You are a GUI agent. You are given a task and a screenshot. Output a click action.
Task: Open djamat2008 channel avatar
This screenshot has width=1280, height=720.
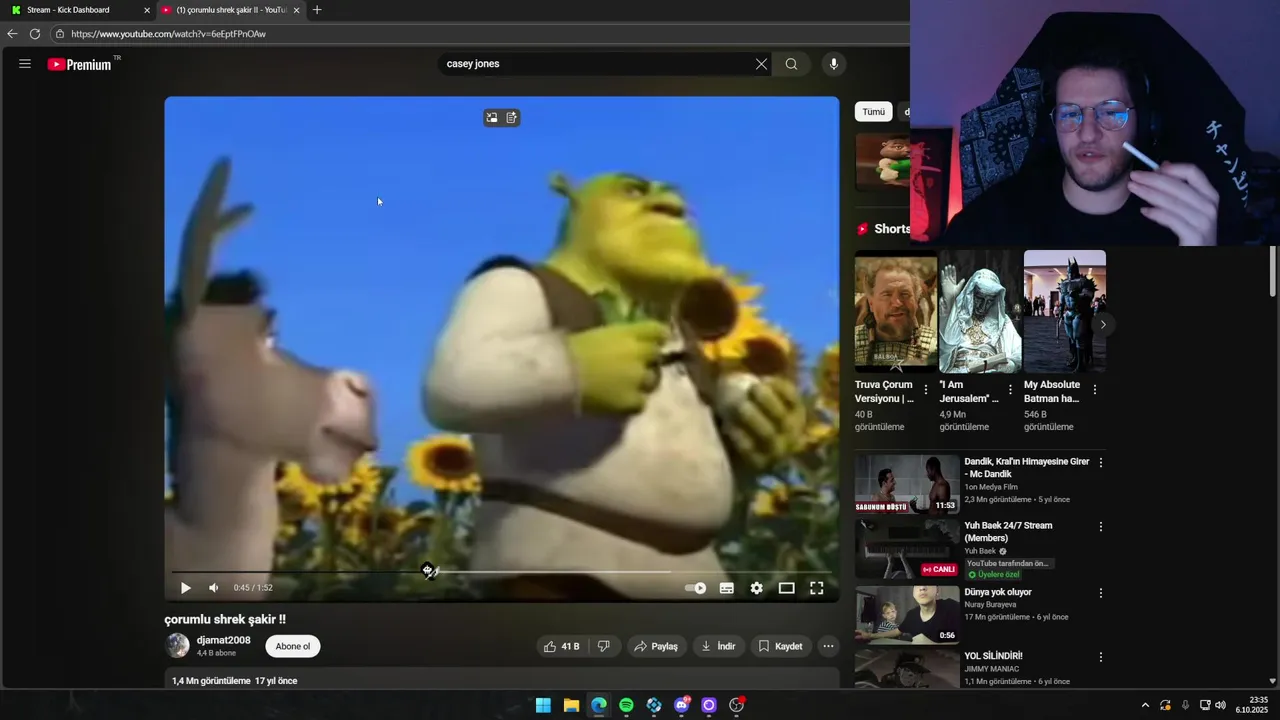coord(178,646)
